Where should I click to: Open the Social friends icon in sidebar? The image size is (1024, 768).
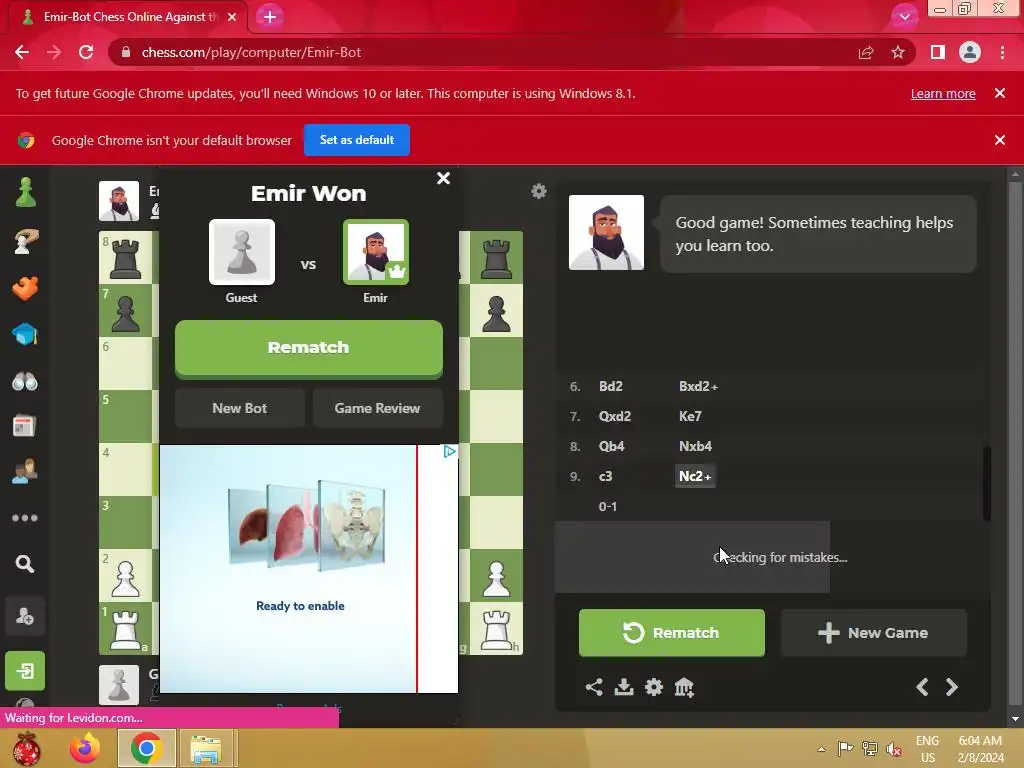point(25,472)
